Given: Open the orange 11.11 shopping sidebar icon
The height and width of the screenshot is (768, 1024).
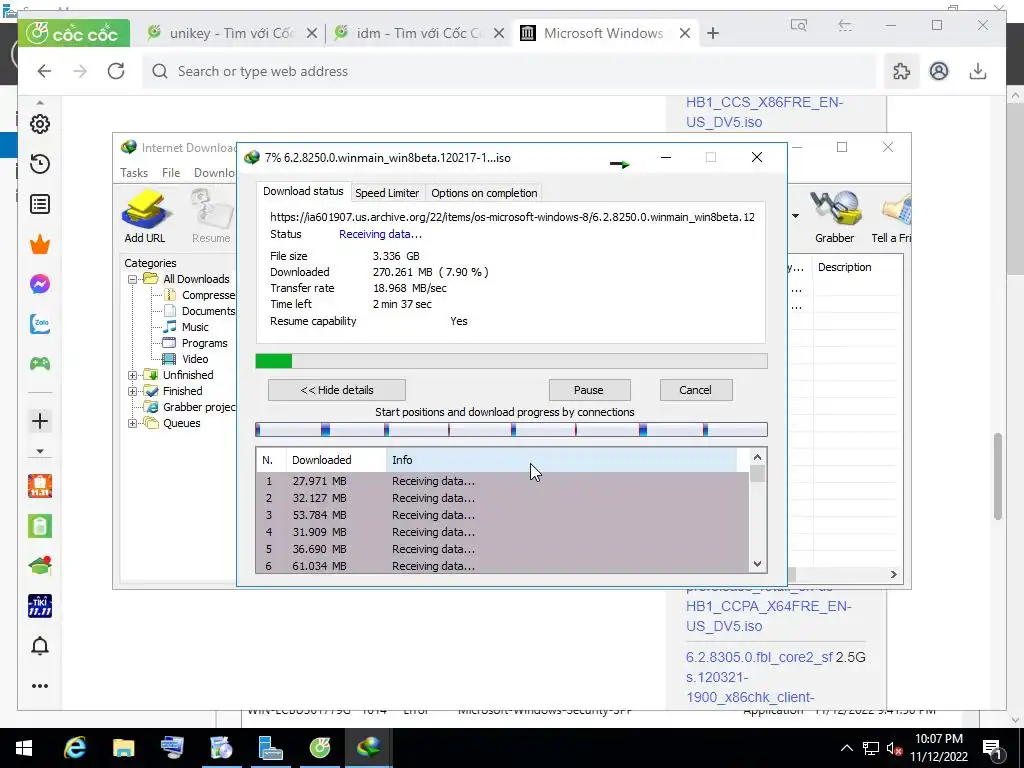Looking at the screenshot, I should (40, 486).
